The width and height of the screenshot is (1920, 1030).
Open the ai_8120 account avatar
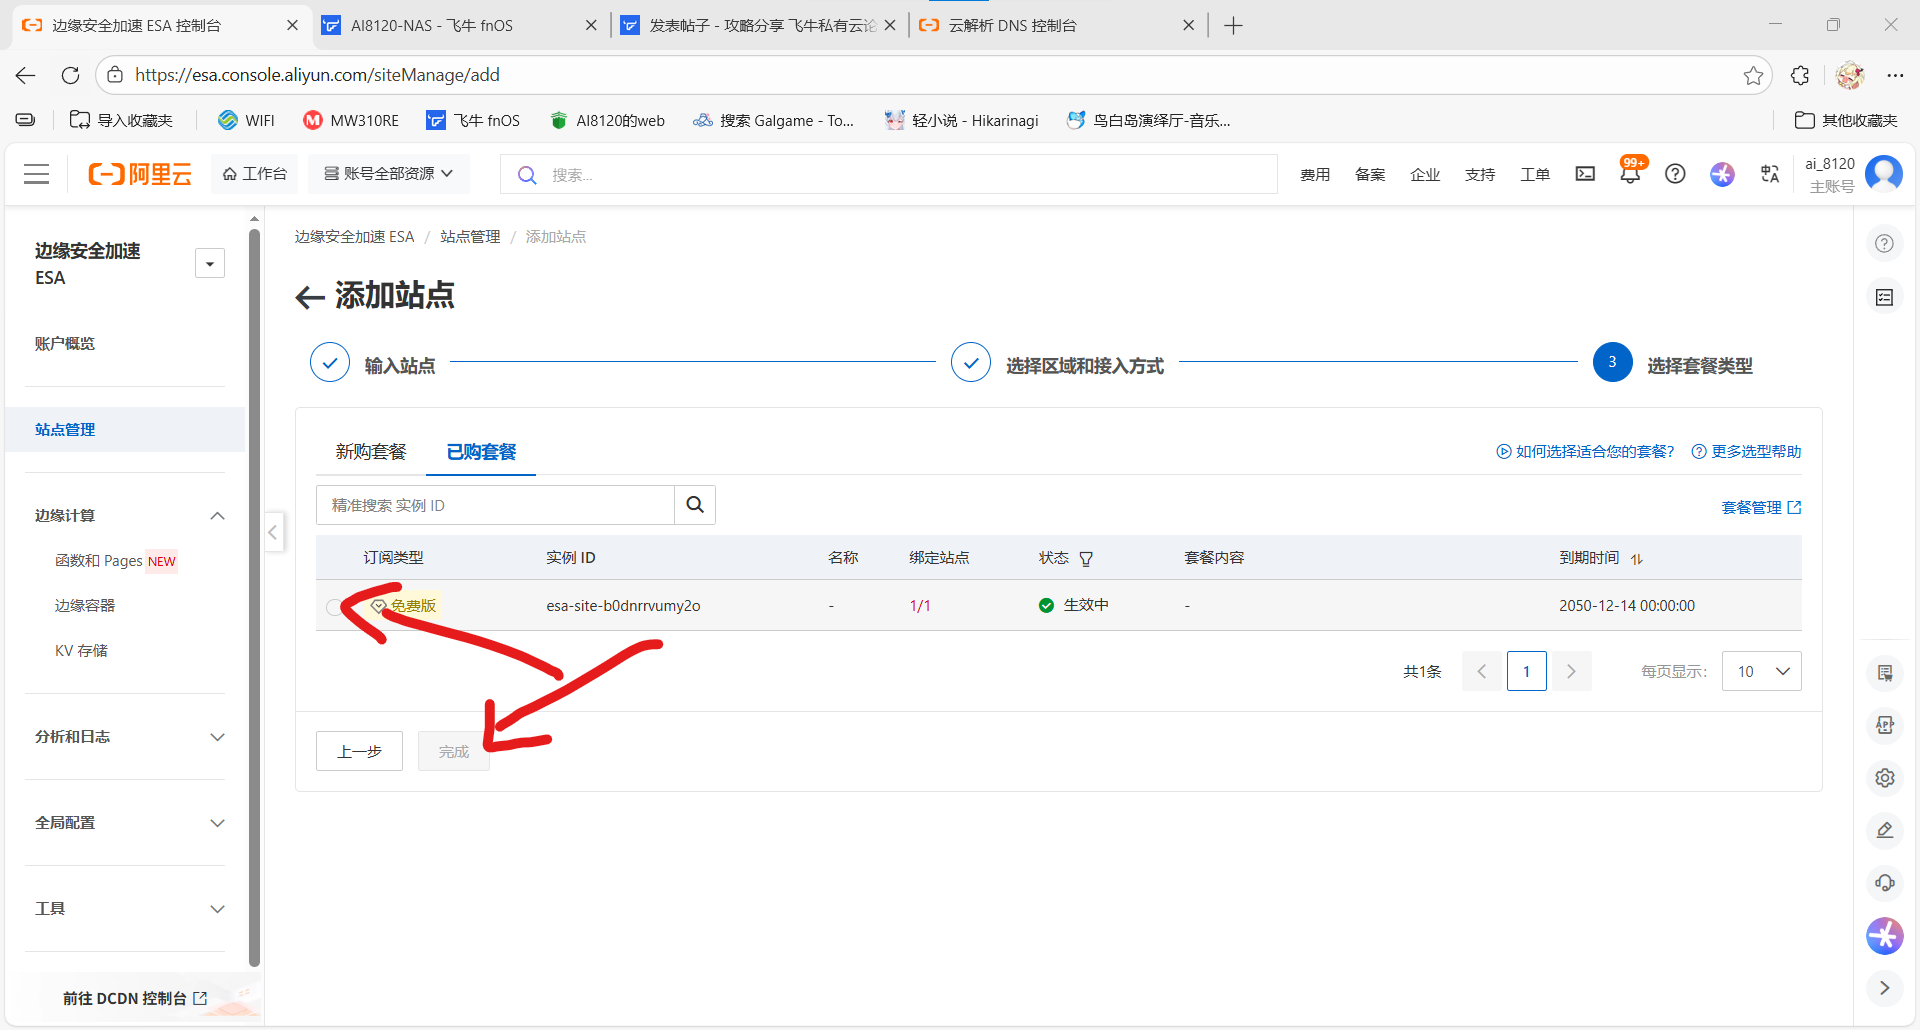point(1884,174)
